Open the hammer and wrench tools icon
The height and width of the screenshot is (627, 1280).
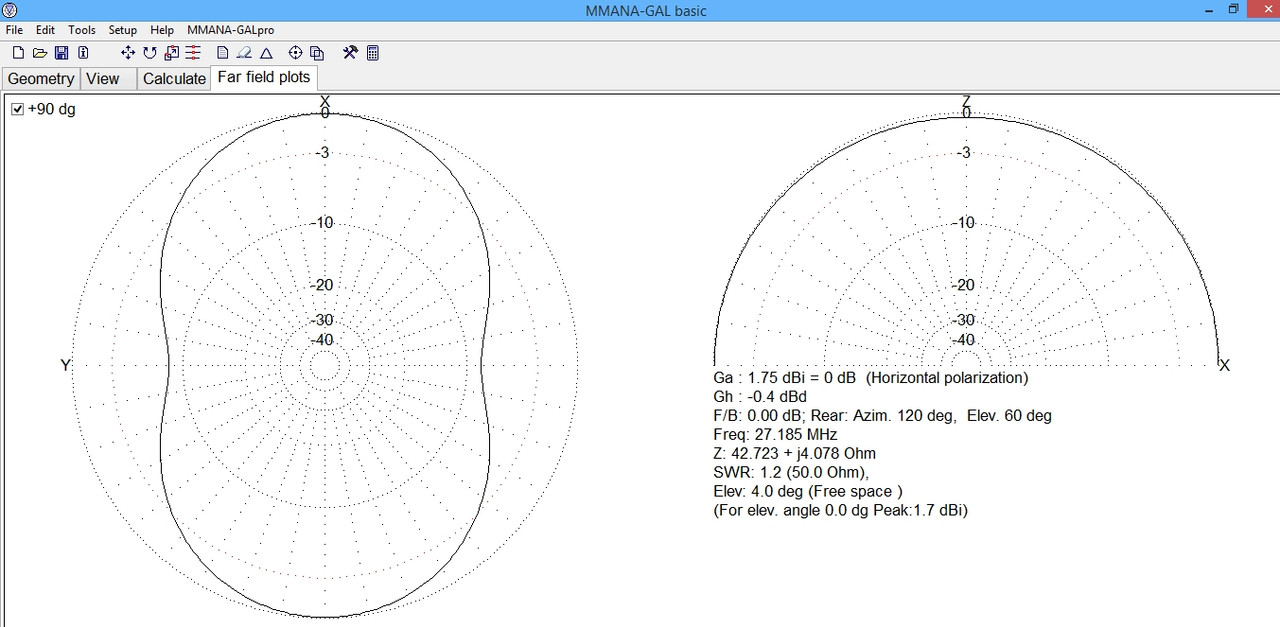point(350,53)
